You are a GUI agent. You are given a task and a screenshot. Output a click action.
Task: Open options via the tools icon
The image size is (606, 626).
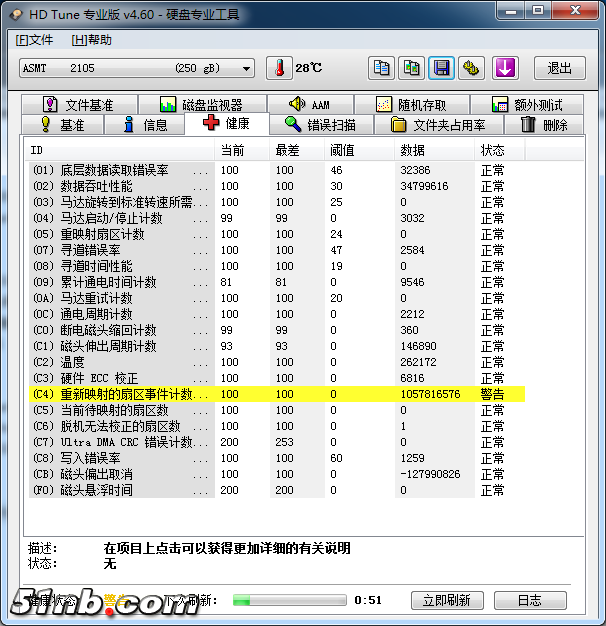point(472,68)
